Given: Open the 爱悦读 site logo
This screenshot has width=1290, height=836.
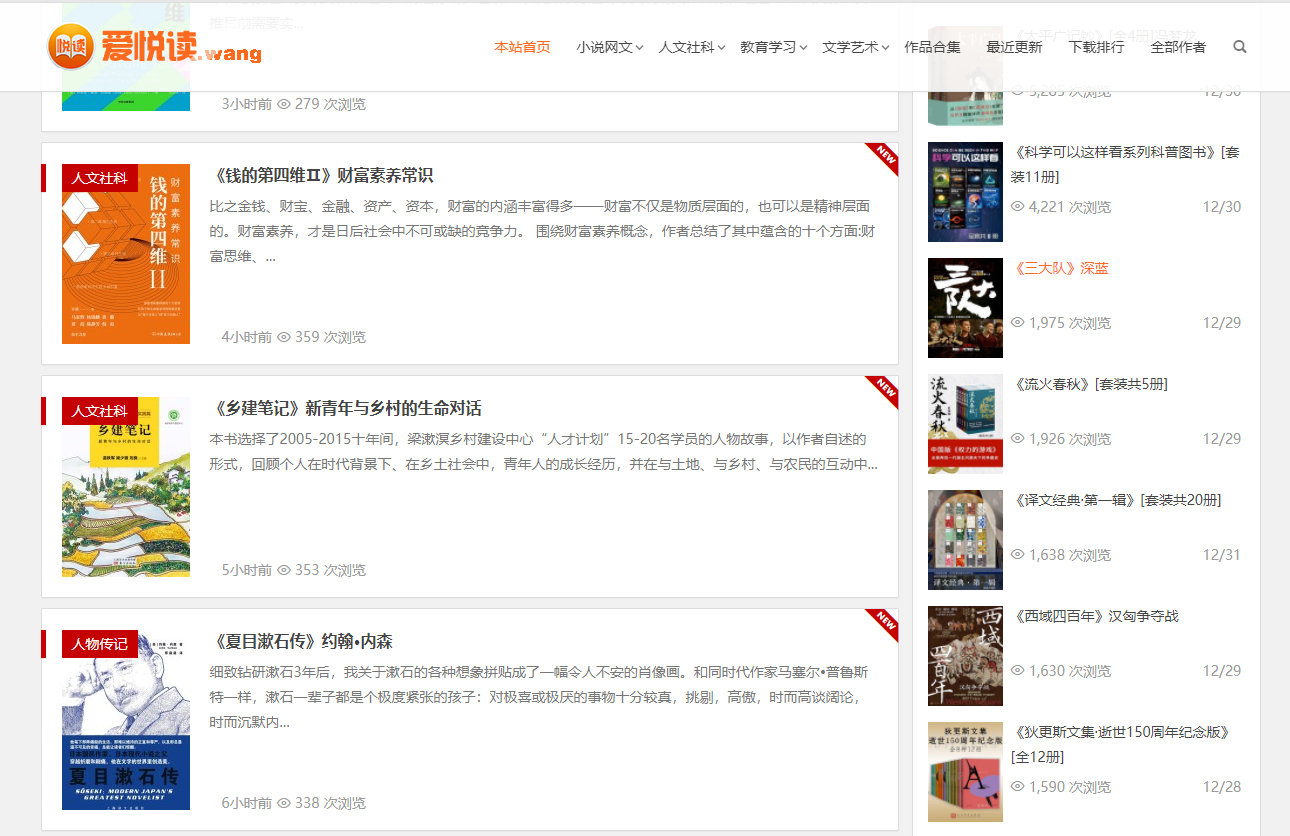Looking at the screenshot, I should (x=155, y=46).
